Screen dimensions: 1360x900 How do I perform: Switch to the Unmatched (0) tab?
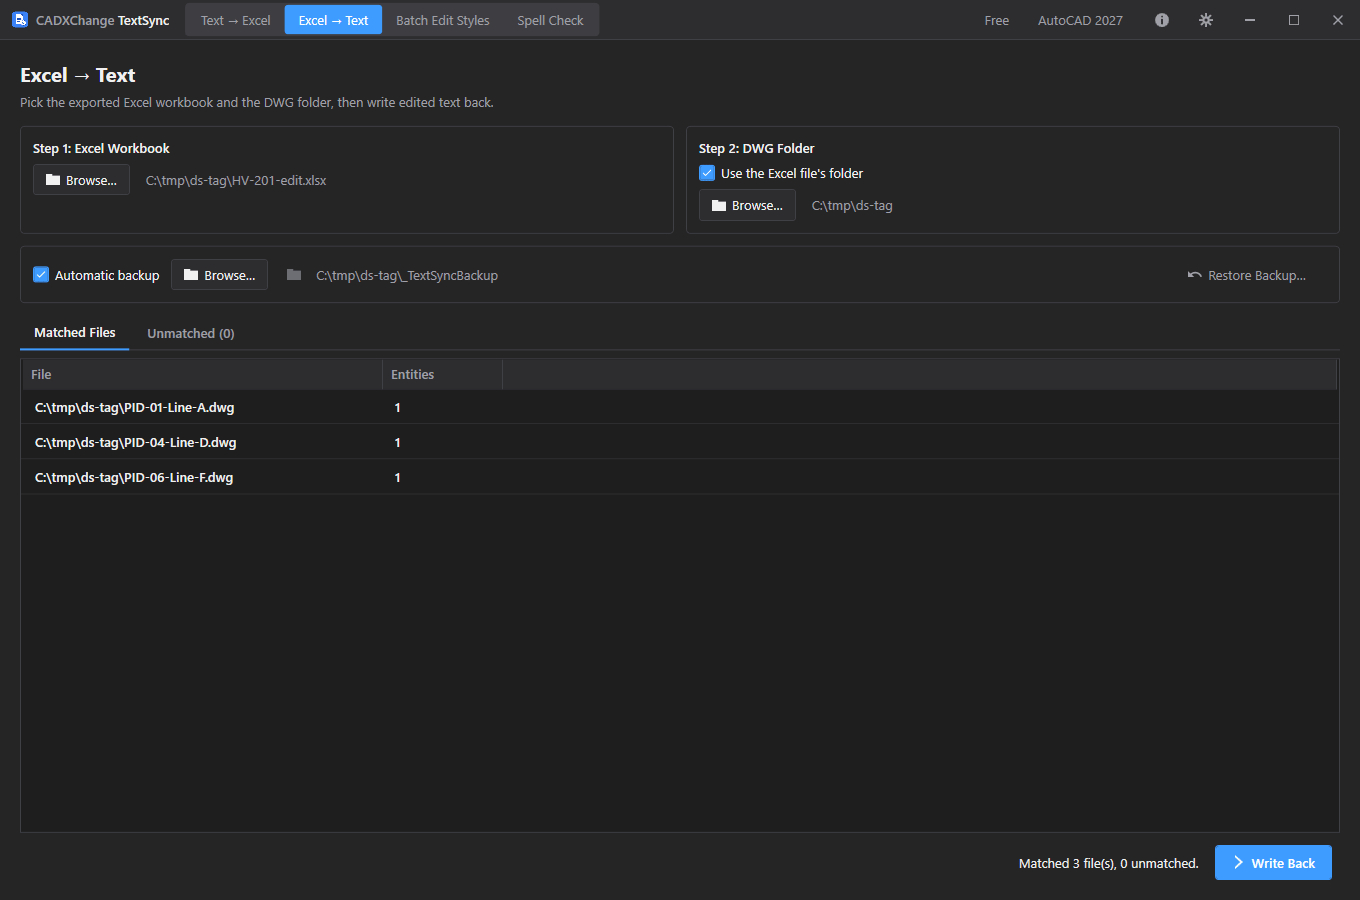191,333
